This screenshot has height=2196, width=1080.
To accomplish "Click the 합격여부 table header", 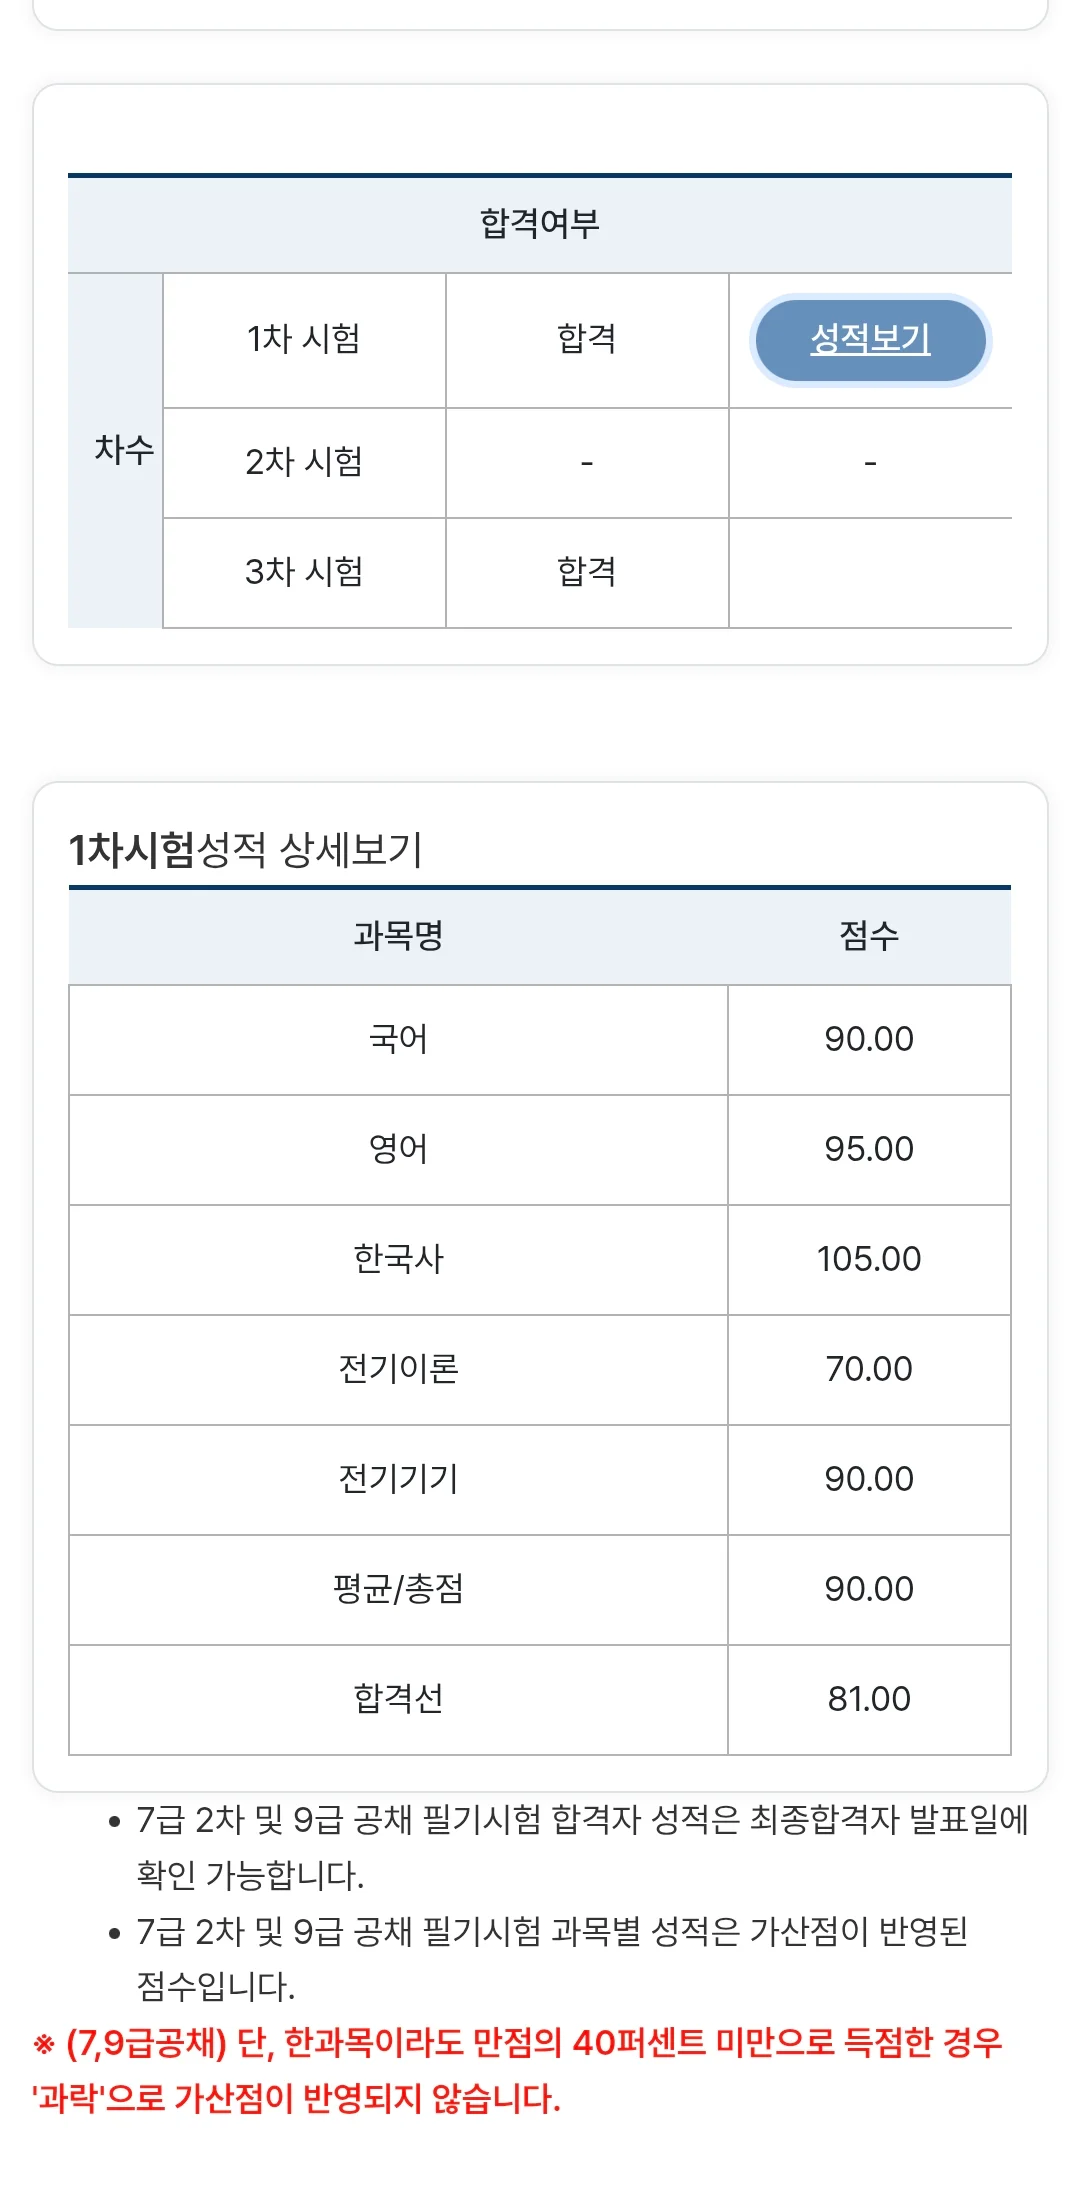I will (540, 224).
